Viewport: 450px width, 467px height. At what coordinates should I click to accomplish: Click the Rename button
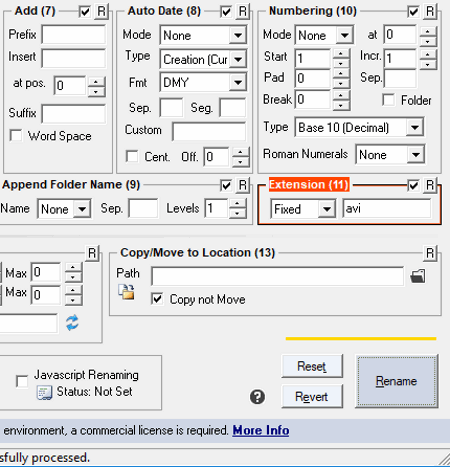397,381
